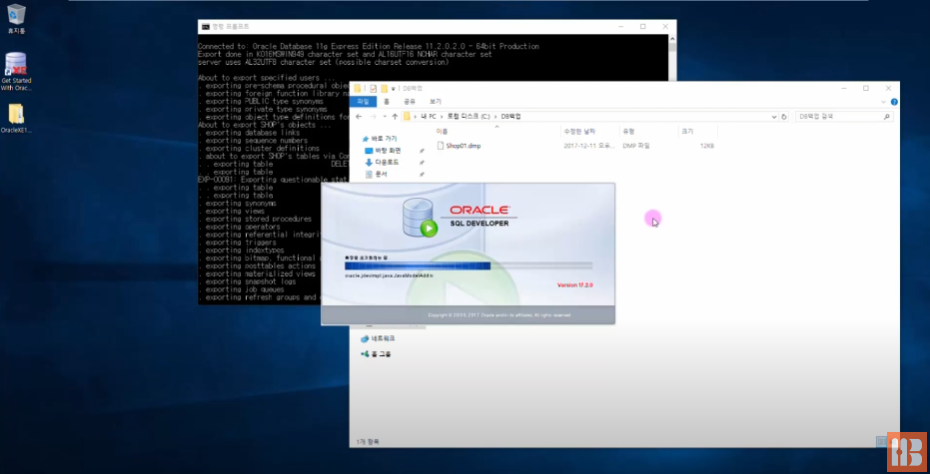The width and height of the screenshot is (930, 474).
Task: Go up one folder level
Action: (x=395, y=117)
